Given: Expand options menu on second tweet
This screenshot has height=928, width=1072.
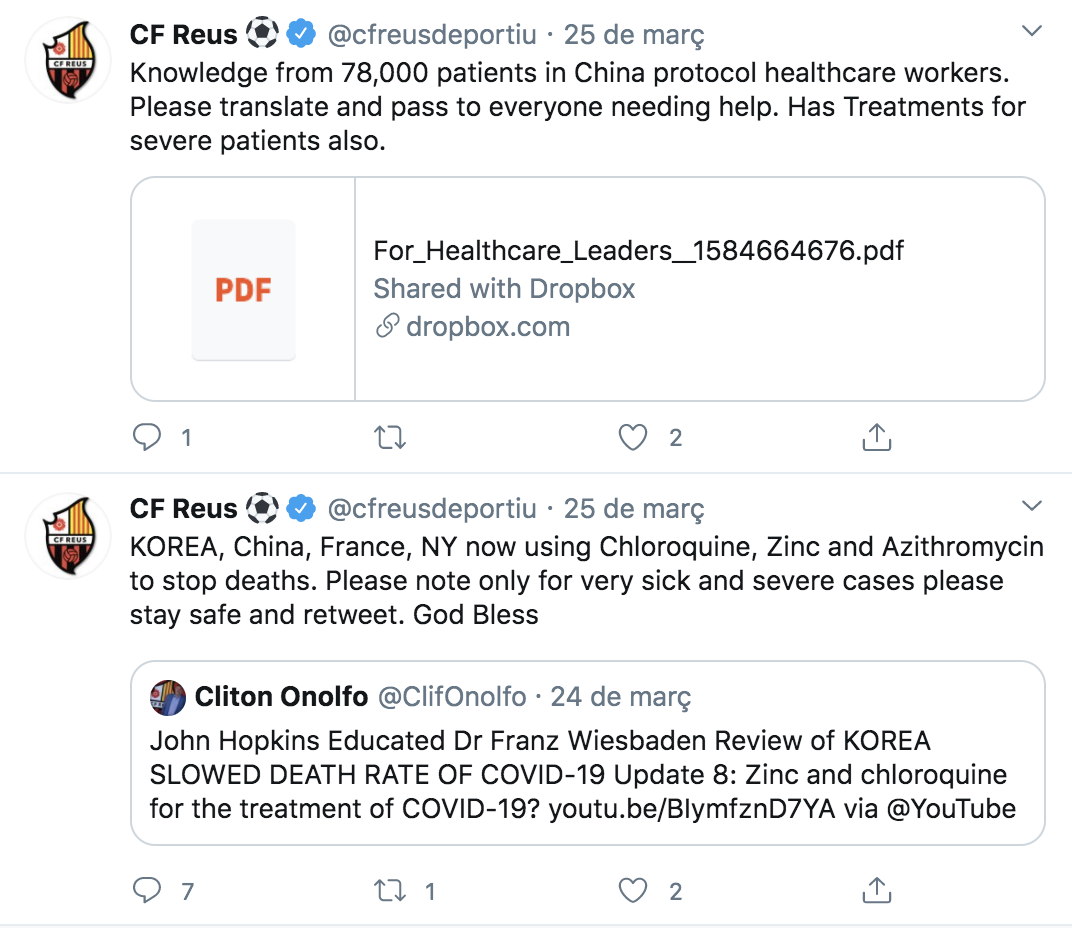Looking at the screenshot, I should point(1032,505).
